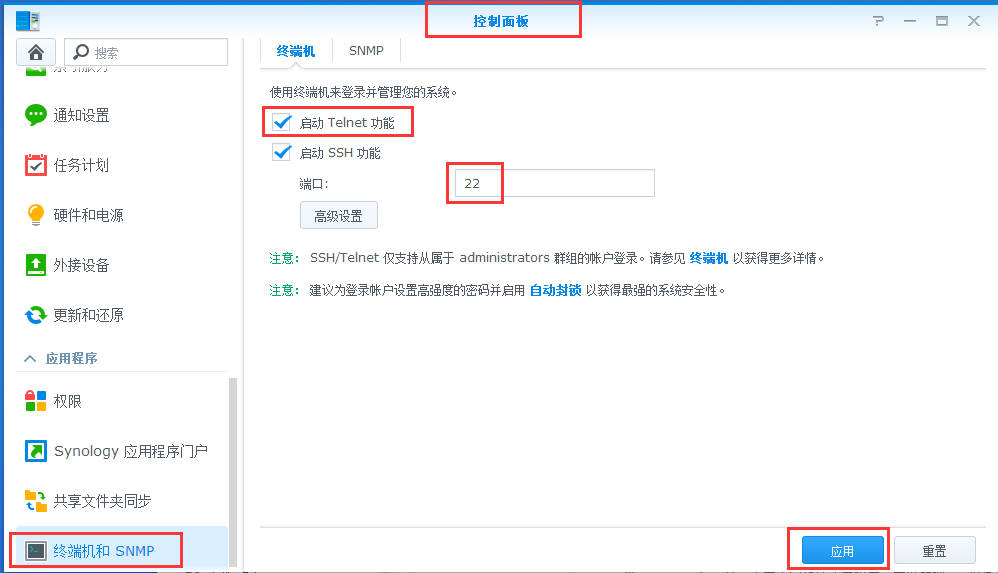The width and height of the screenshot is (998, 573).
Task: Click the 控制面板 window title
Action: [x=501, y=21]
